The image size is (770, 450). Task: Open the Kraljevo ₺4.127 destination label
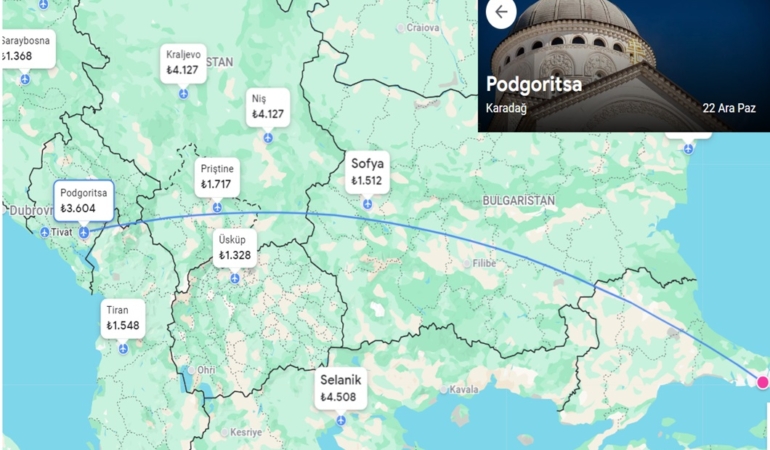[x=183, y=62]
